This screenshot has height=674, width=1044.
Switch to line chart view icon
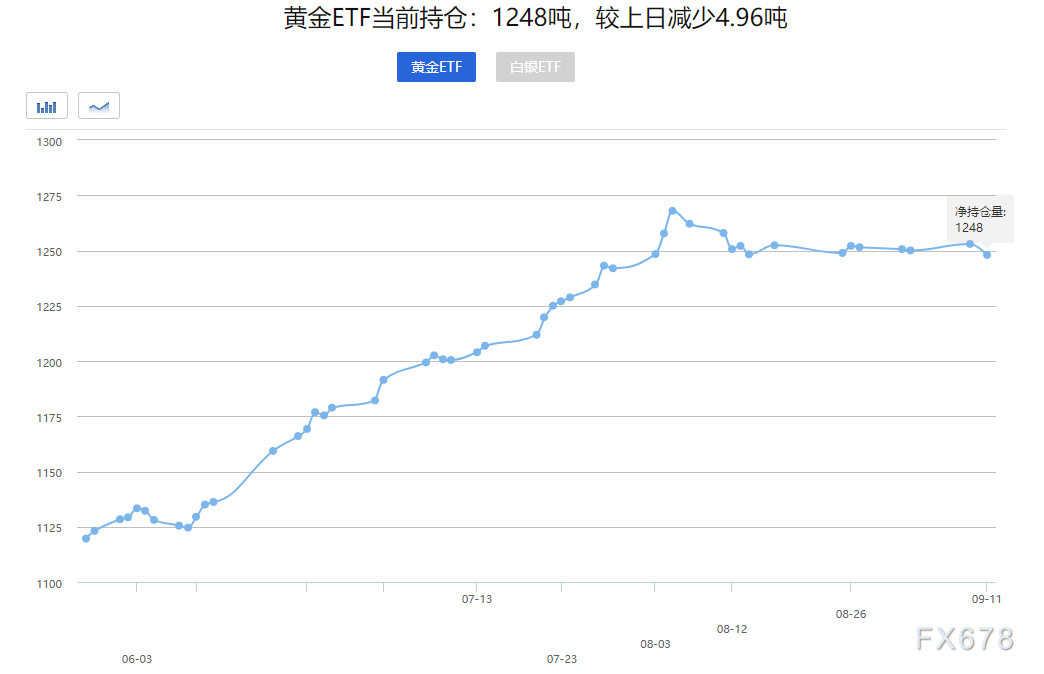coord(99,106)
